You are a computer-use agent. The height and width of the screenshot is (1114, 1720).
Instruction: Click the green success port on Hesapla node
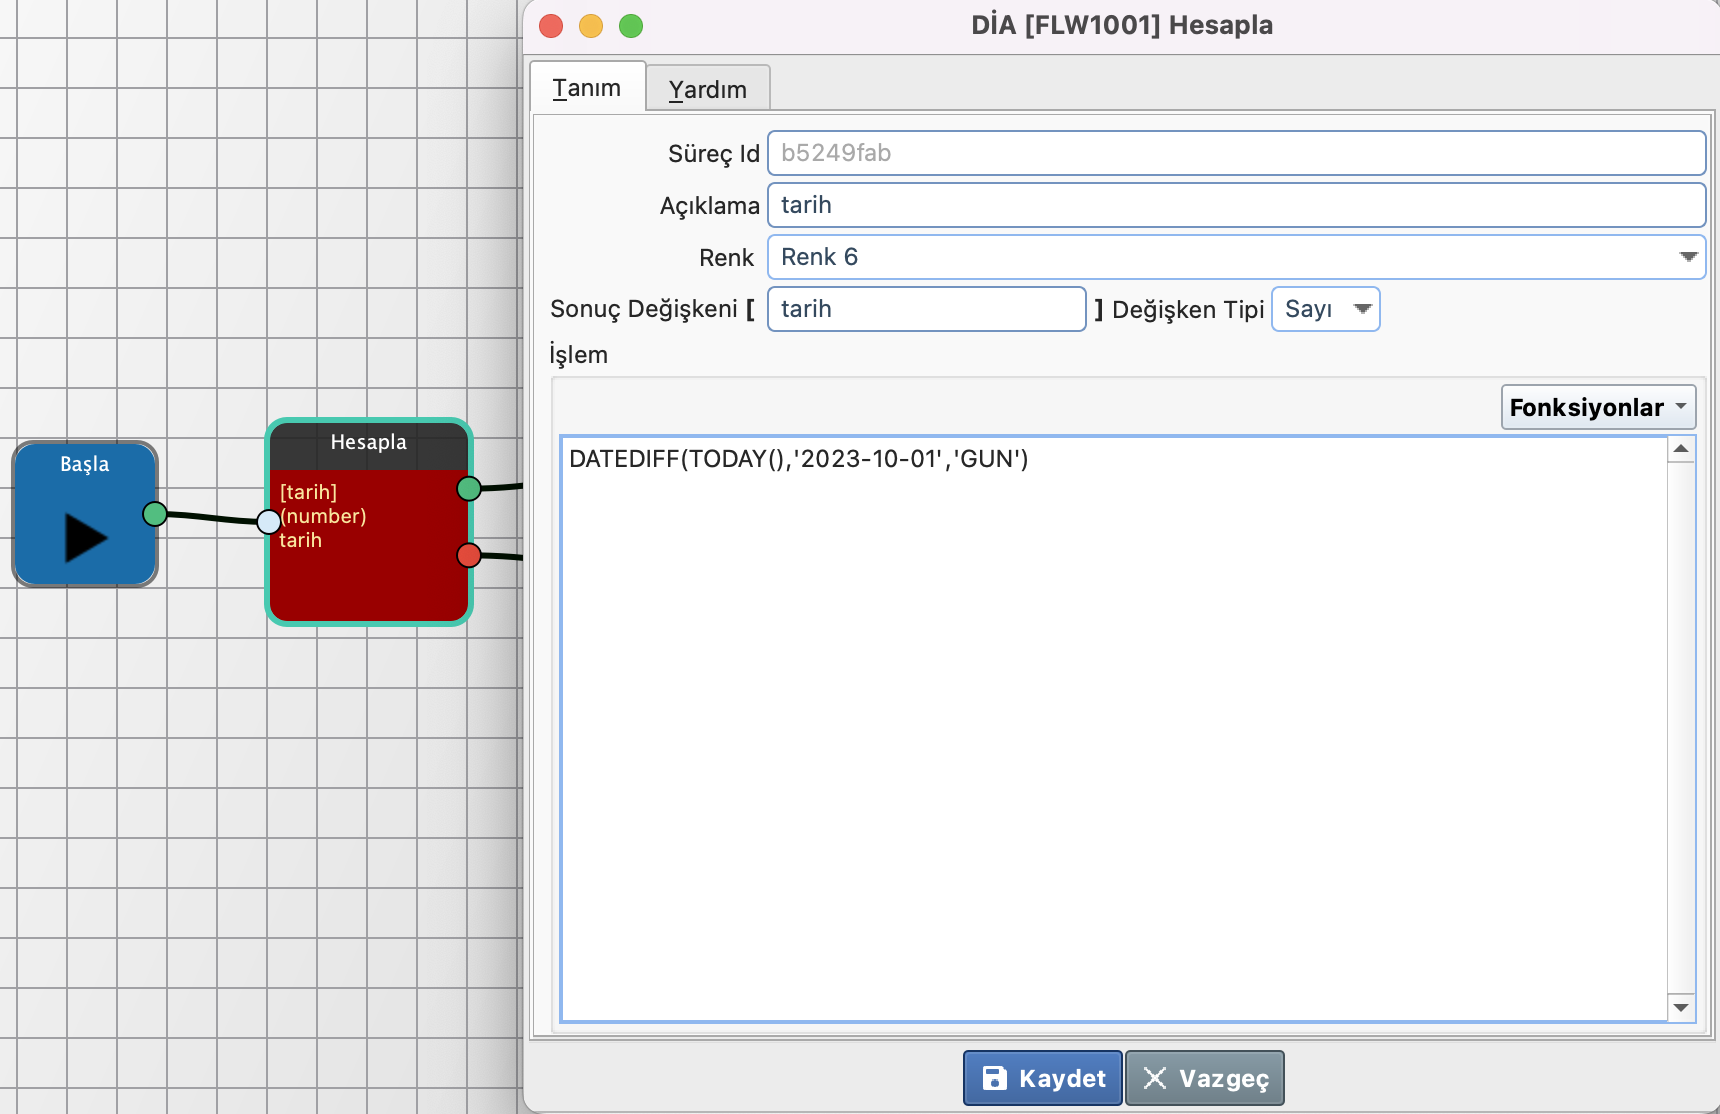(x=469, y=488)
